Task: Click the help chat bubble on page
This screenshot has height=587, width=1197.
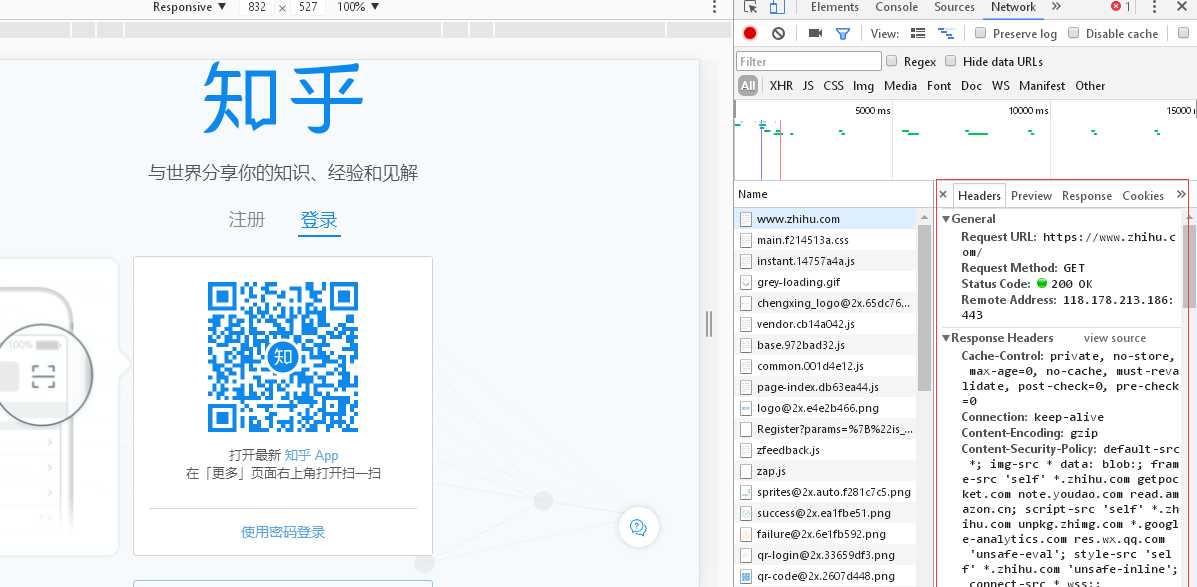Action: click(638, 526)
